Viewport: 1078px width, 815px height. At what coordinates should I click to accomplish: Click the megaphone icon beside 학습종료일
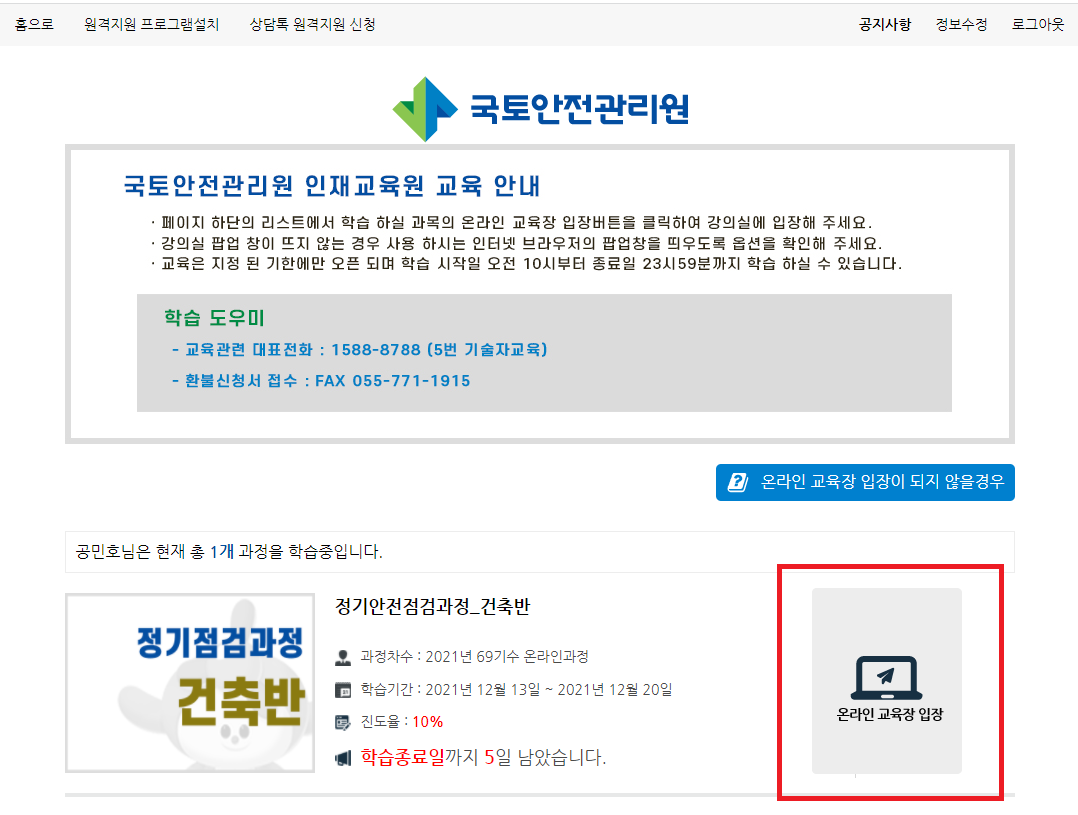pyautogui.click(x=342, y=759)
